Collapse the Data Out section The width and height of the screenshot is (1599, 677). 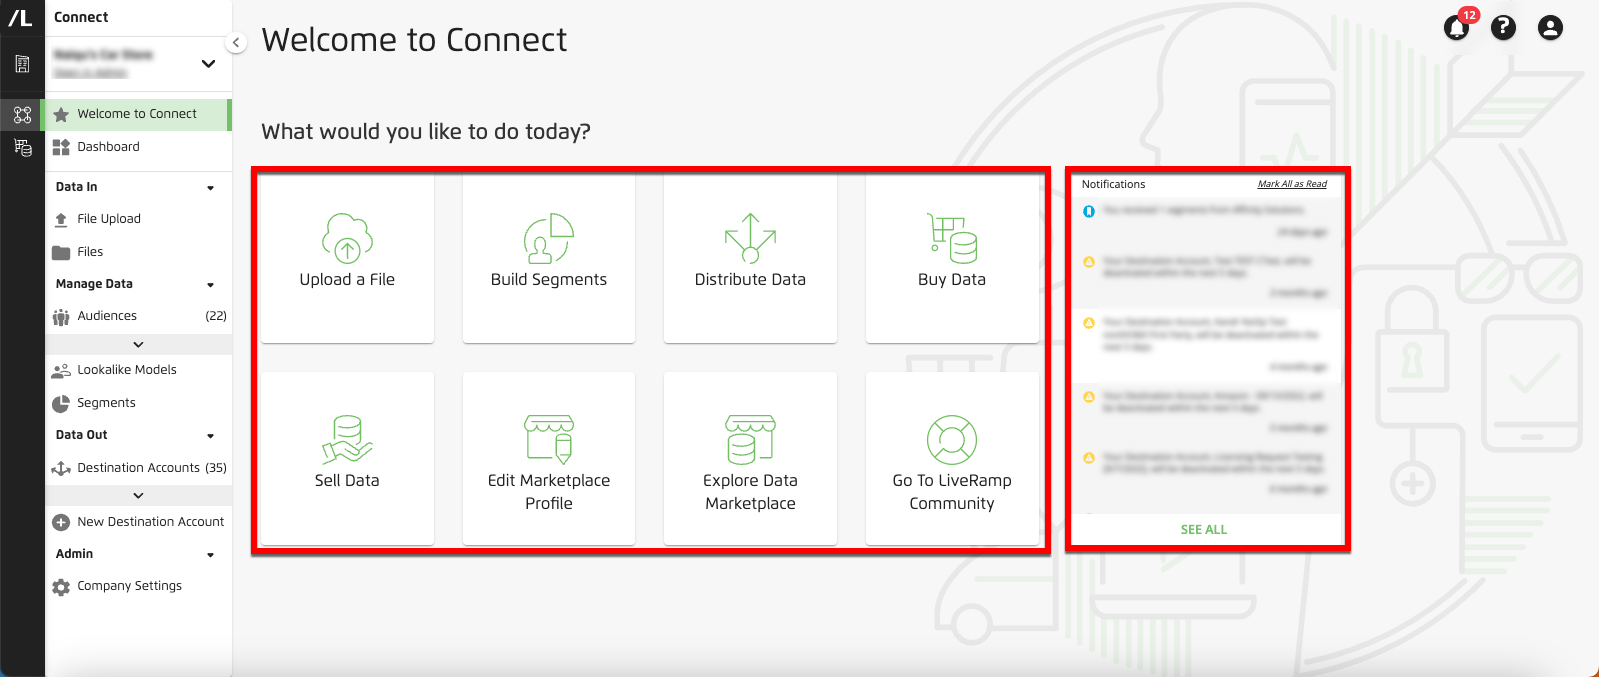[210, 436]
